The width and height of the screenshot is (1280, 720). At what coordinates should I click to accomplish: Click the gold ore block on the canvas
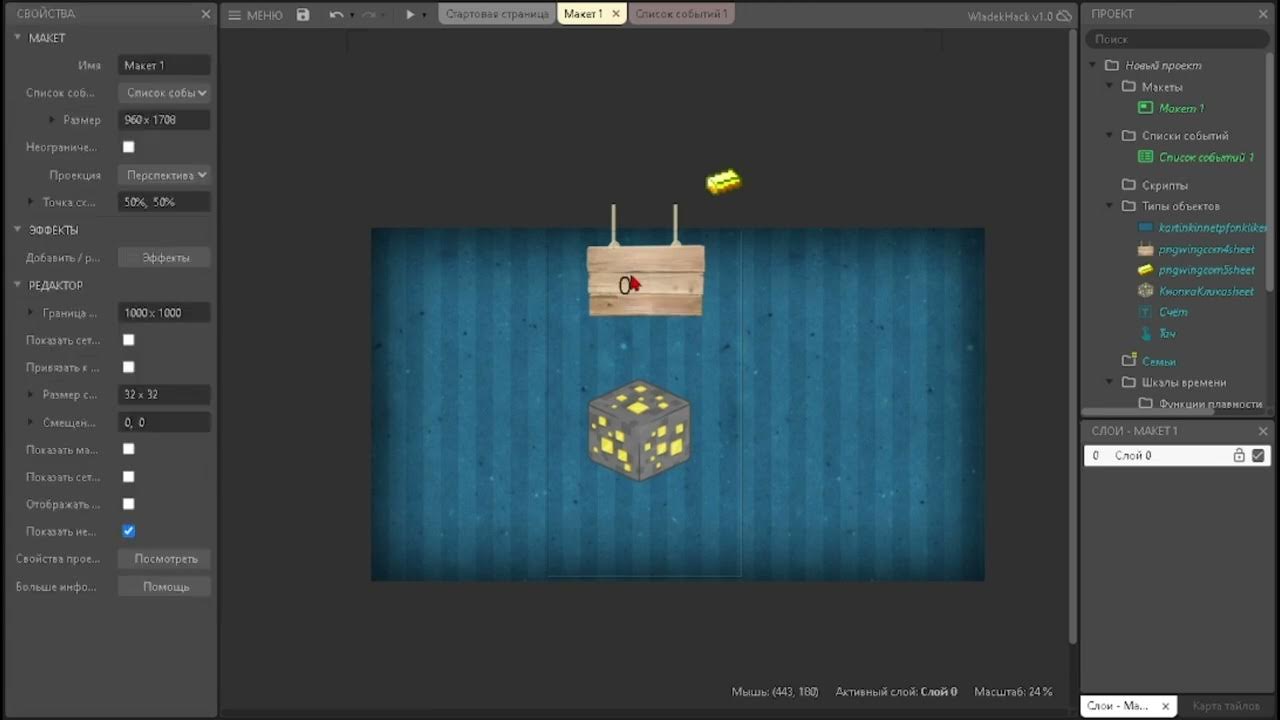pyautogui.click(x=640, y=430)
